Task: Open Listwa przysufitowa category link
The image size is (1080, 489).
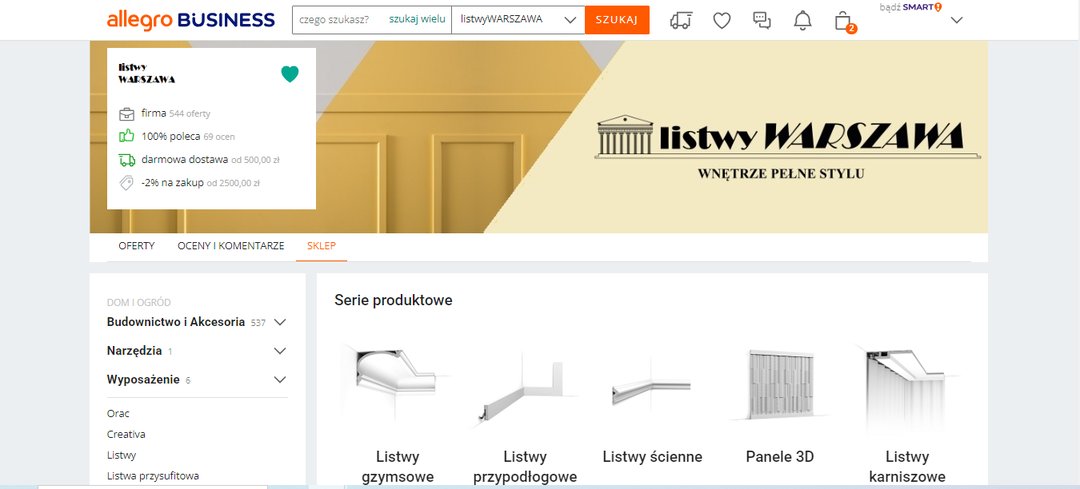Action: (x=153, y=475)
